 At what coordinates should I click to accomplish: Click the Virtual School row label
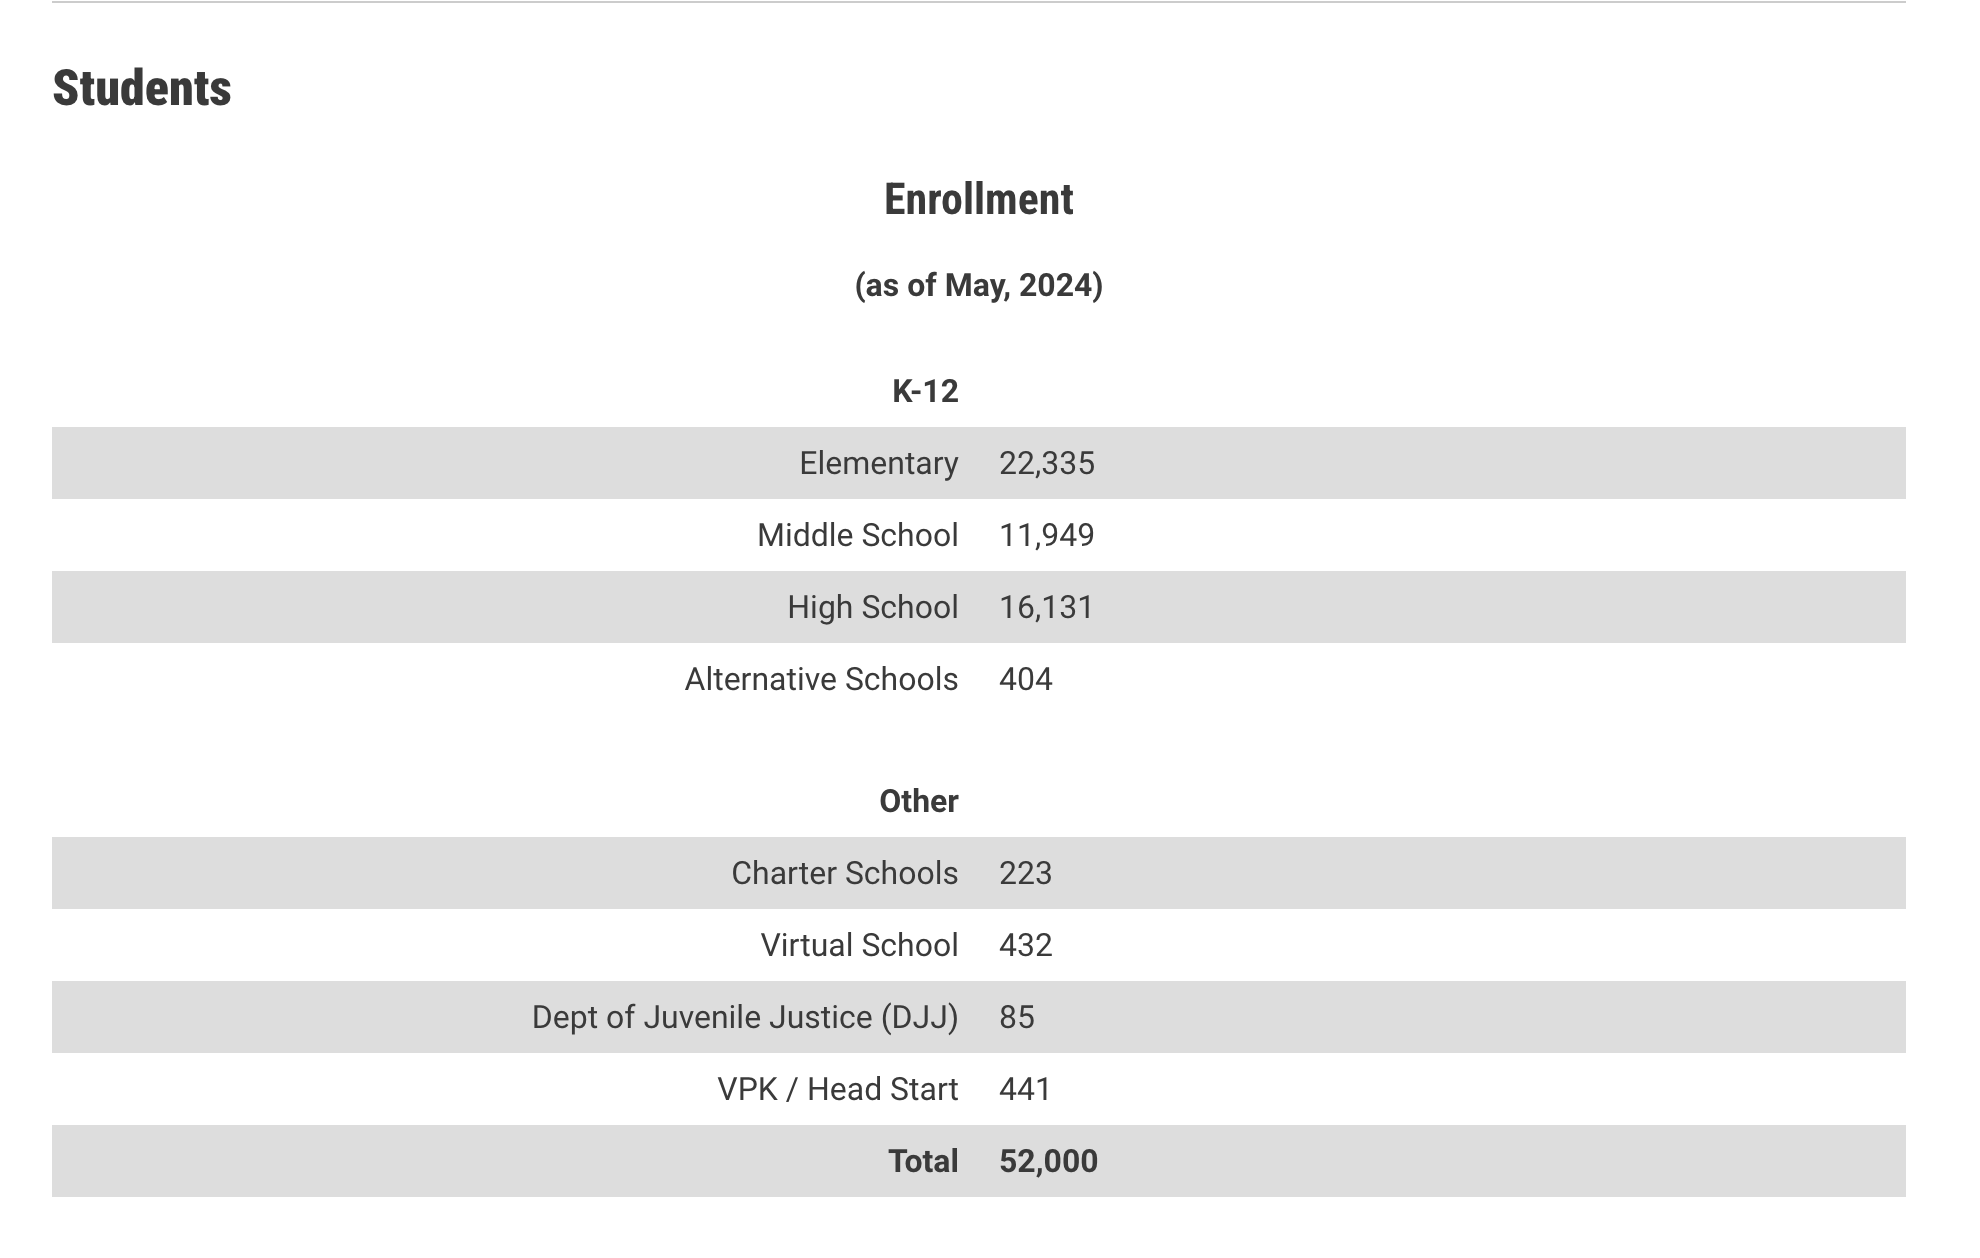859,945
